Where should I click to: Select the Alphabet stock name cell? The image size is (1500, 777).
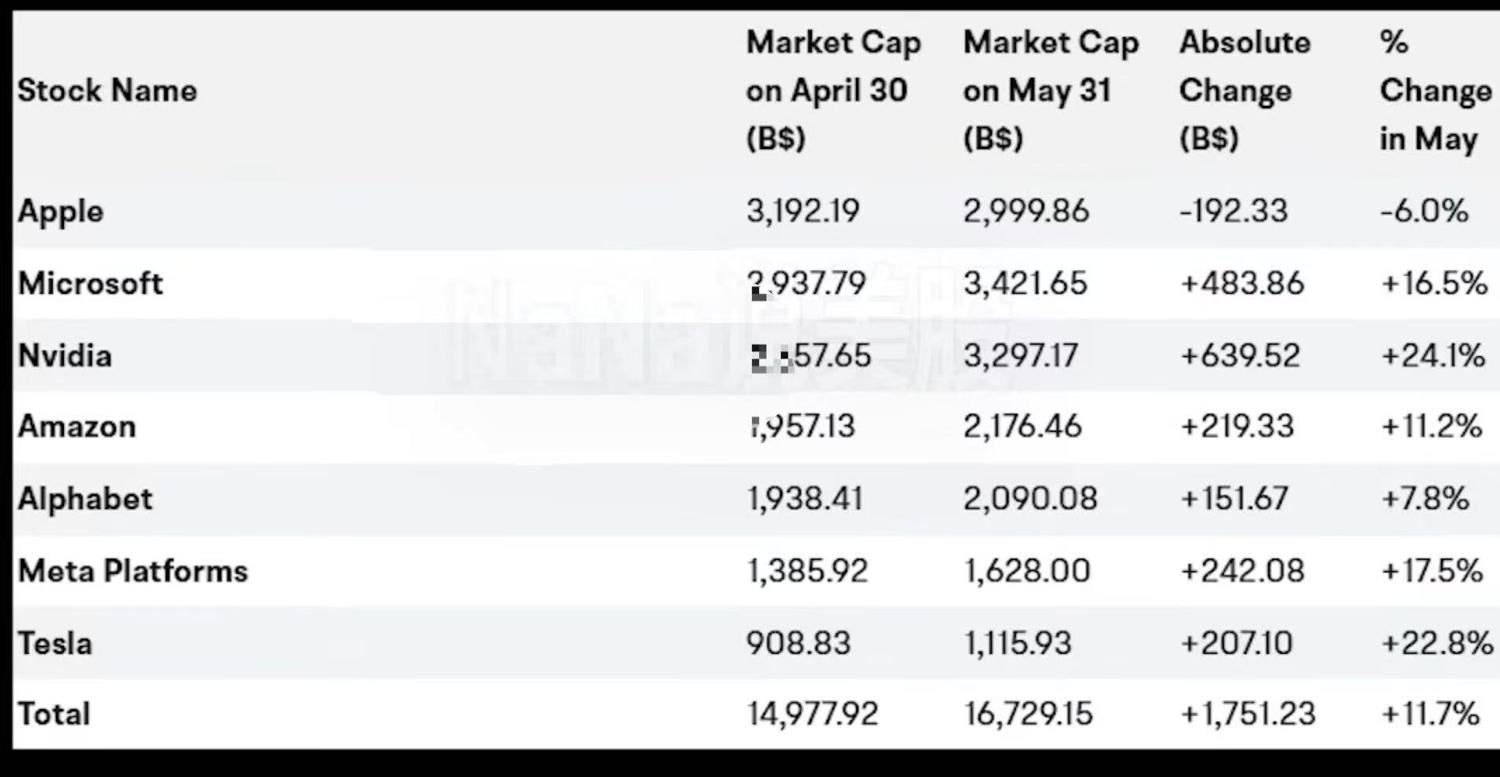85,499
